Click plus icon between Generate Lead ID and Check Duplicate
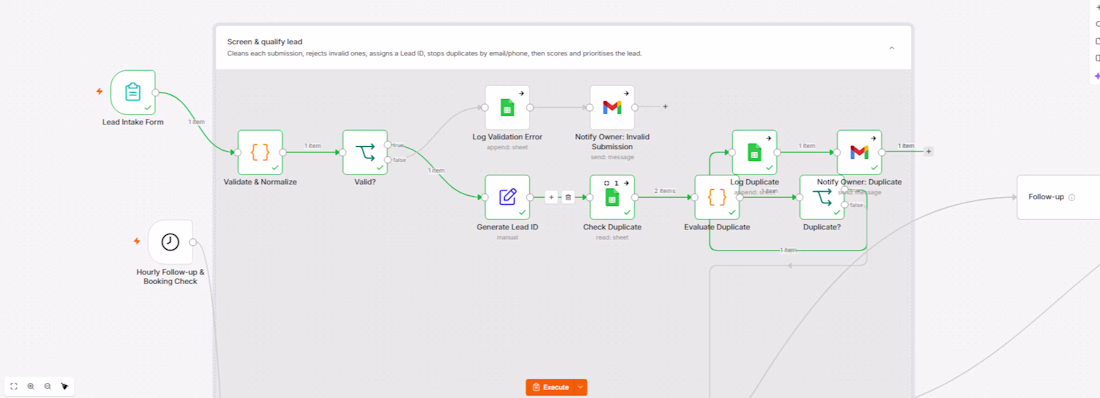 [x=551, y=198]
